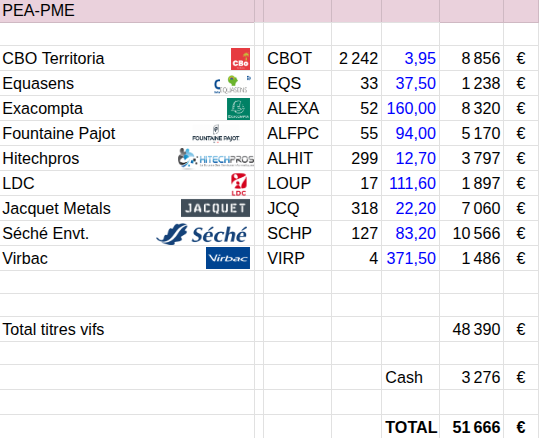Image resolution: width=539 pixels, height=438 pixels.
Task: Click ticker cell LOUP
Action: pyautogui.click(x=297, y=183)
